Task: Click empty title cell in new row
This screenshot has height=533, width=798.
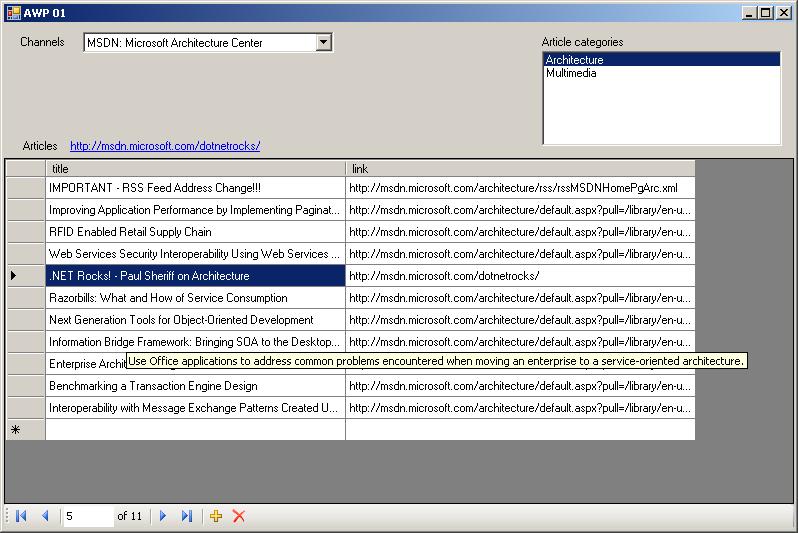Action: pos(195,430)
